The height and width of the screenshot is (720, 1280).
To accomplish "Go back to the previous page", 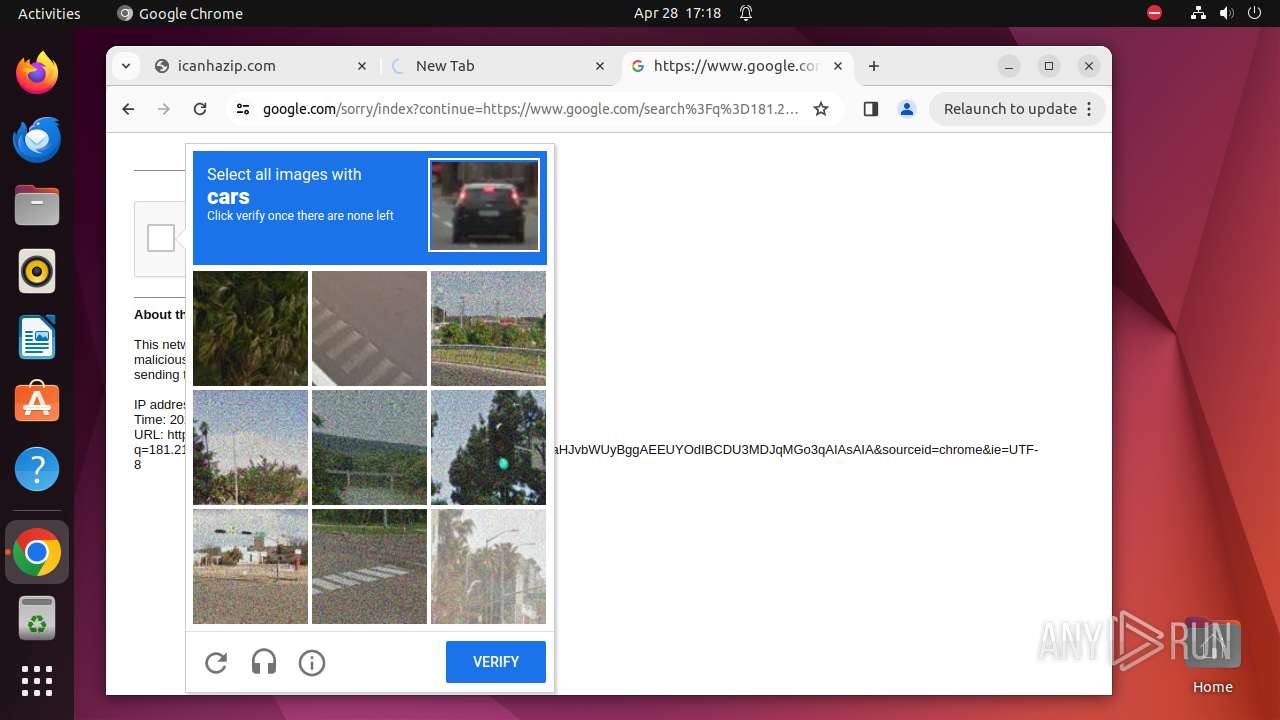I will [x=128, y=109].
